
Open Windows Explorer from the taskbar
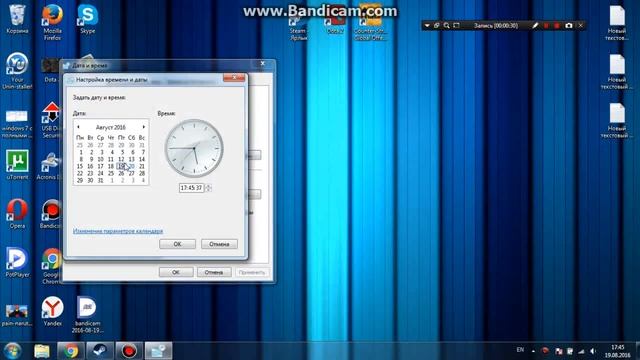42,351
